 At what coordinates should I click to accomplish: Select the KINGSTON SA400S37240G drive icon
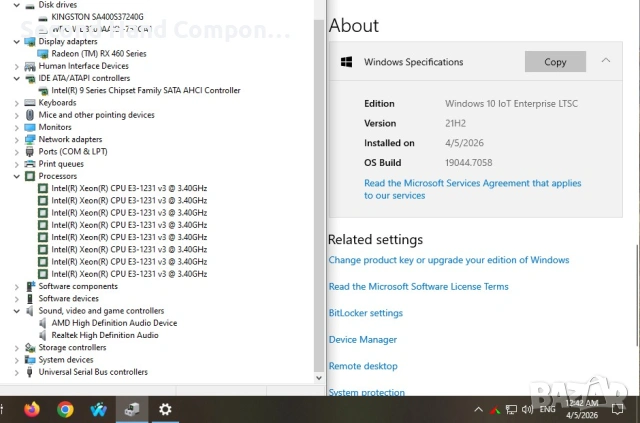tap(43, 17)
